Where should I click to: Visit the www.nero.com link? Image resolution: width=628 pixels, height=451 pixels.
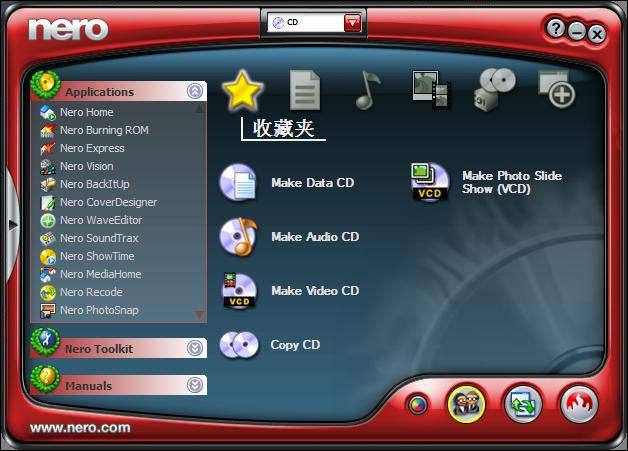click(x=80, y=428)
